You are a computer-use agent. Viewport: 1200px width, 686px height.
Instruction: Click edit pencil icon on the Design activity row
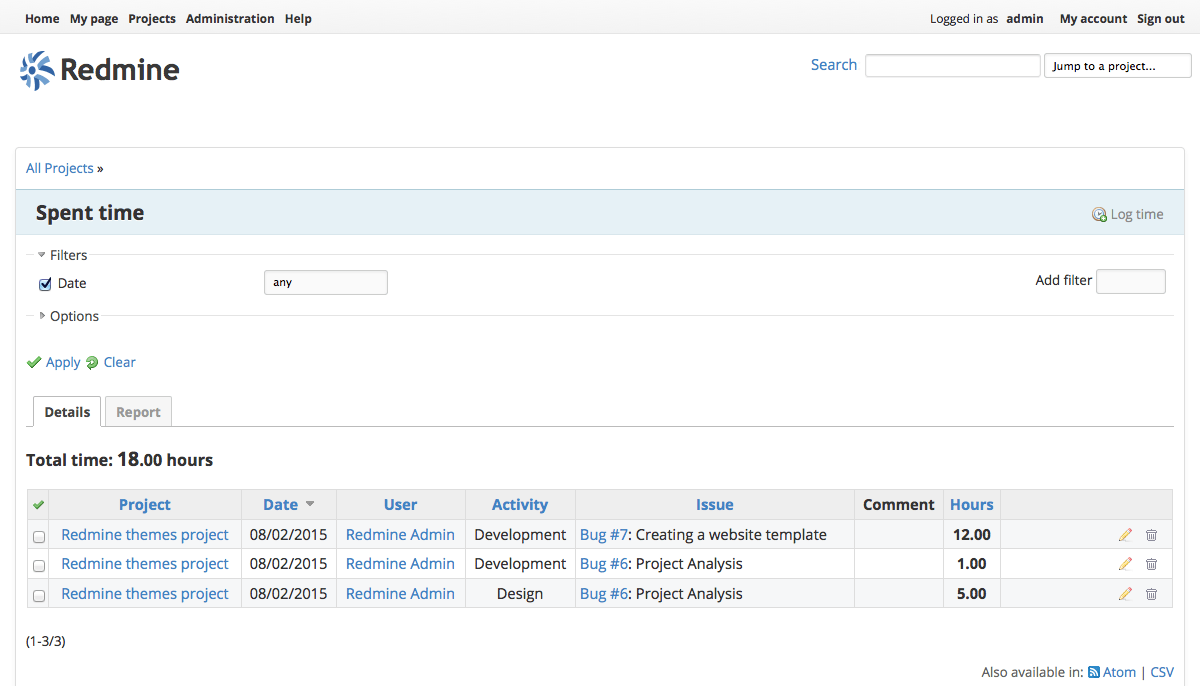1125,594
